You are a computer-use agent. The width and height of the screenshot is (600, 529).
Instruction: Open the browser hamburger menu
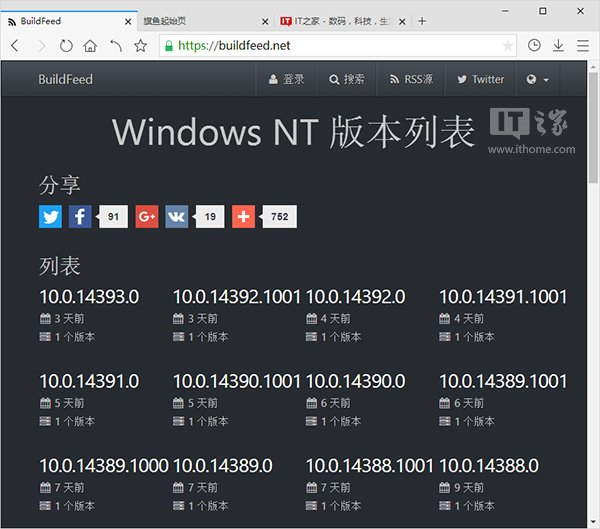click(x=583, y=45)
